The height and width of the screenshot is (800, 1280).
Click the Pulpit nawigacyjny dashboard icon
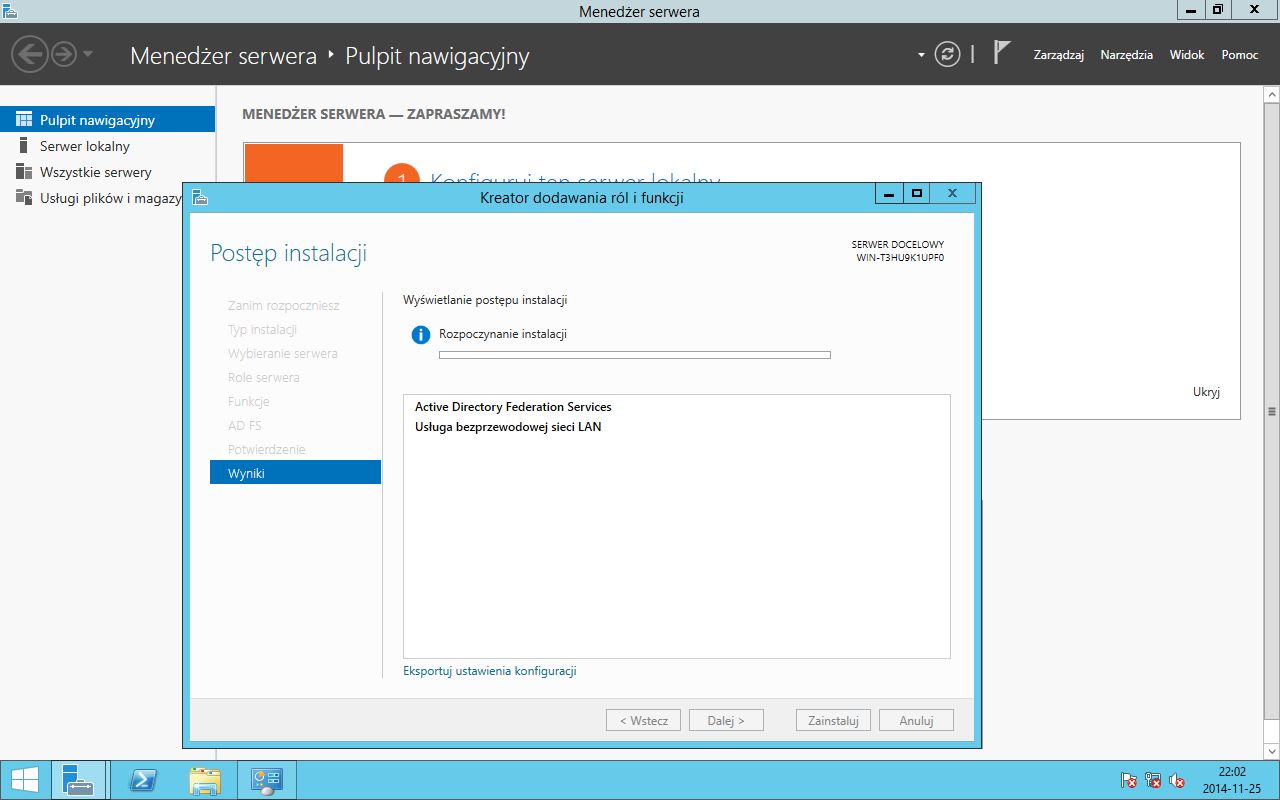coord(24,119)
